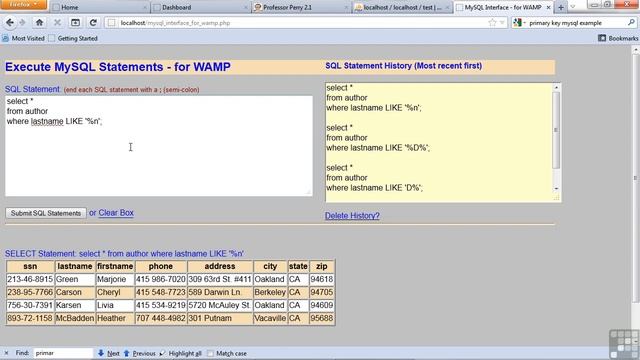Click the firstname cell Livia
The height and width of the screenshot is (360, 640).
point(115,305)
